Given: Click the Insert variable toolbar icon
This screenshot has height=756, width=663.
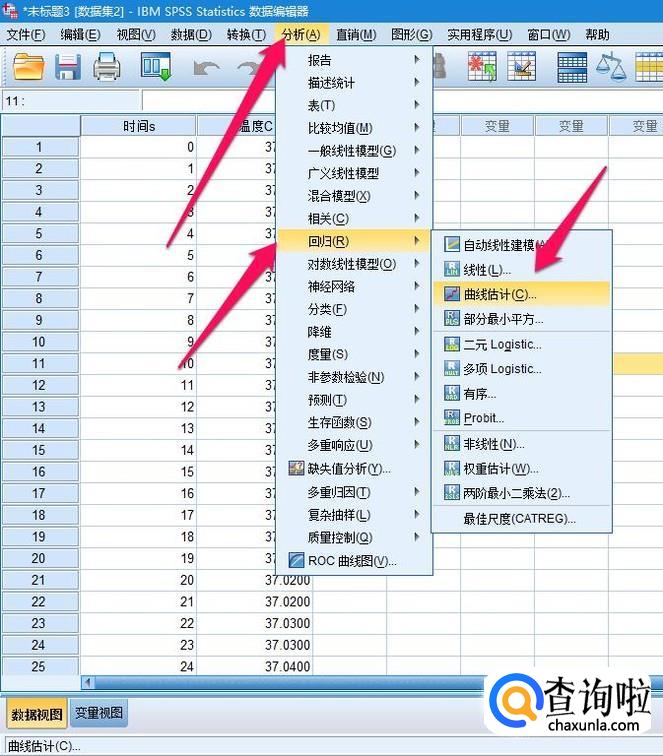Looking at the screenshot, I should [x=521, y=67].
